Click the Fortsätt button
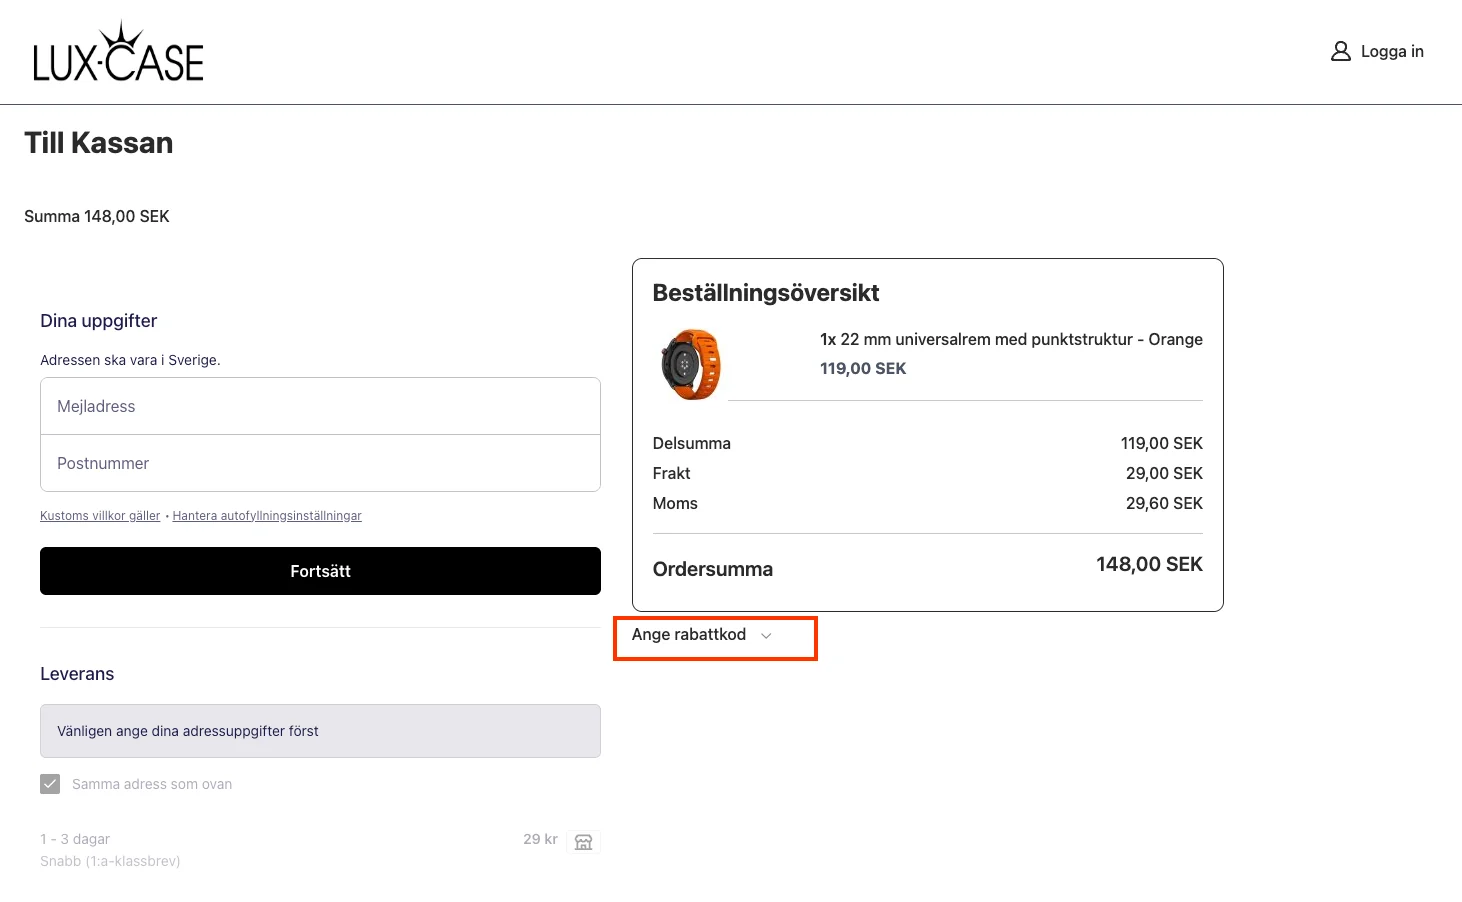1462x902 pixels. click(x=320, y=571)
